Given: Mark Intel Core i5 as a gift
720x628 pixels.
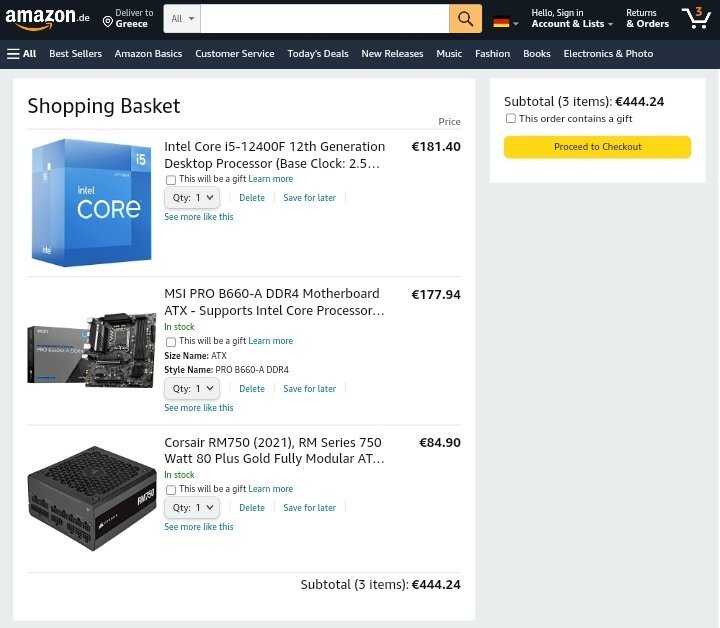Looking at the screenshot, I should 171,179.
